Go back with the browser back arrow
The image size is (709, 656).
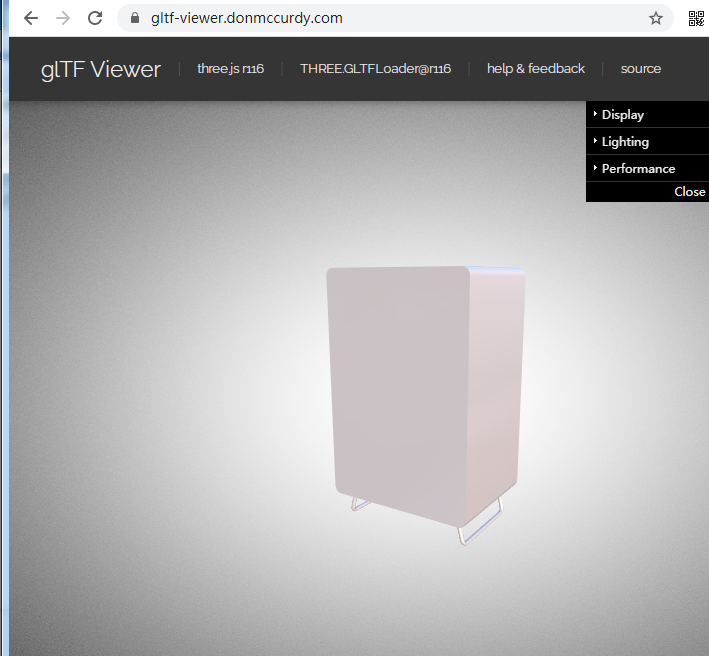31,18
